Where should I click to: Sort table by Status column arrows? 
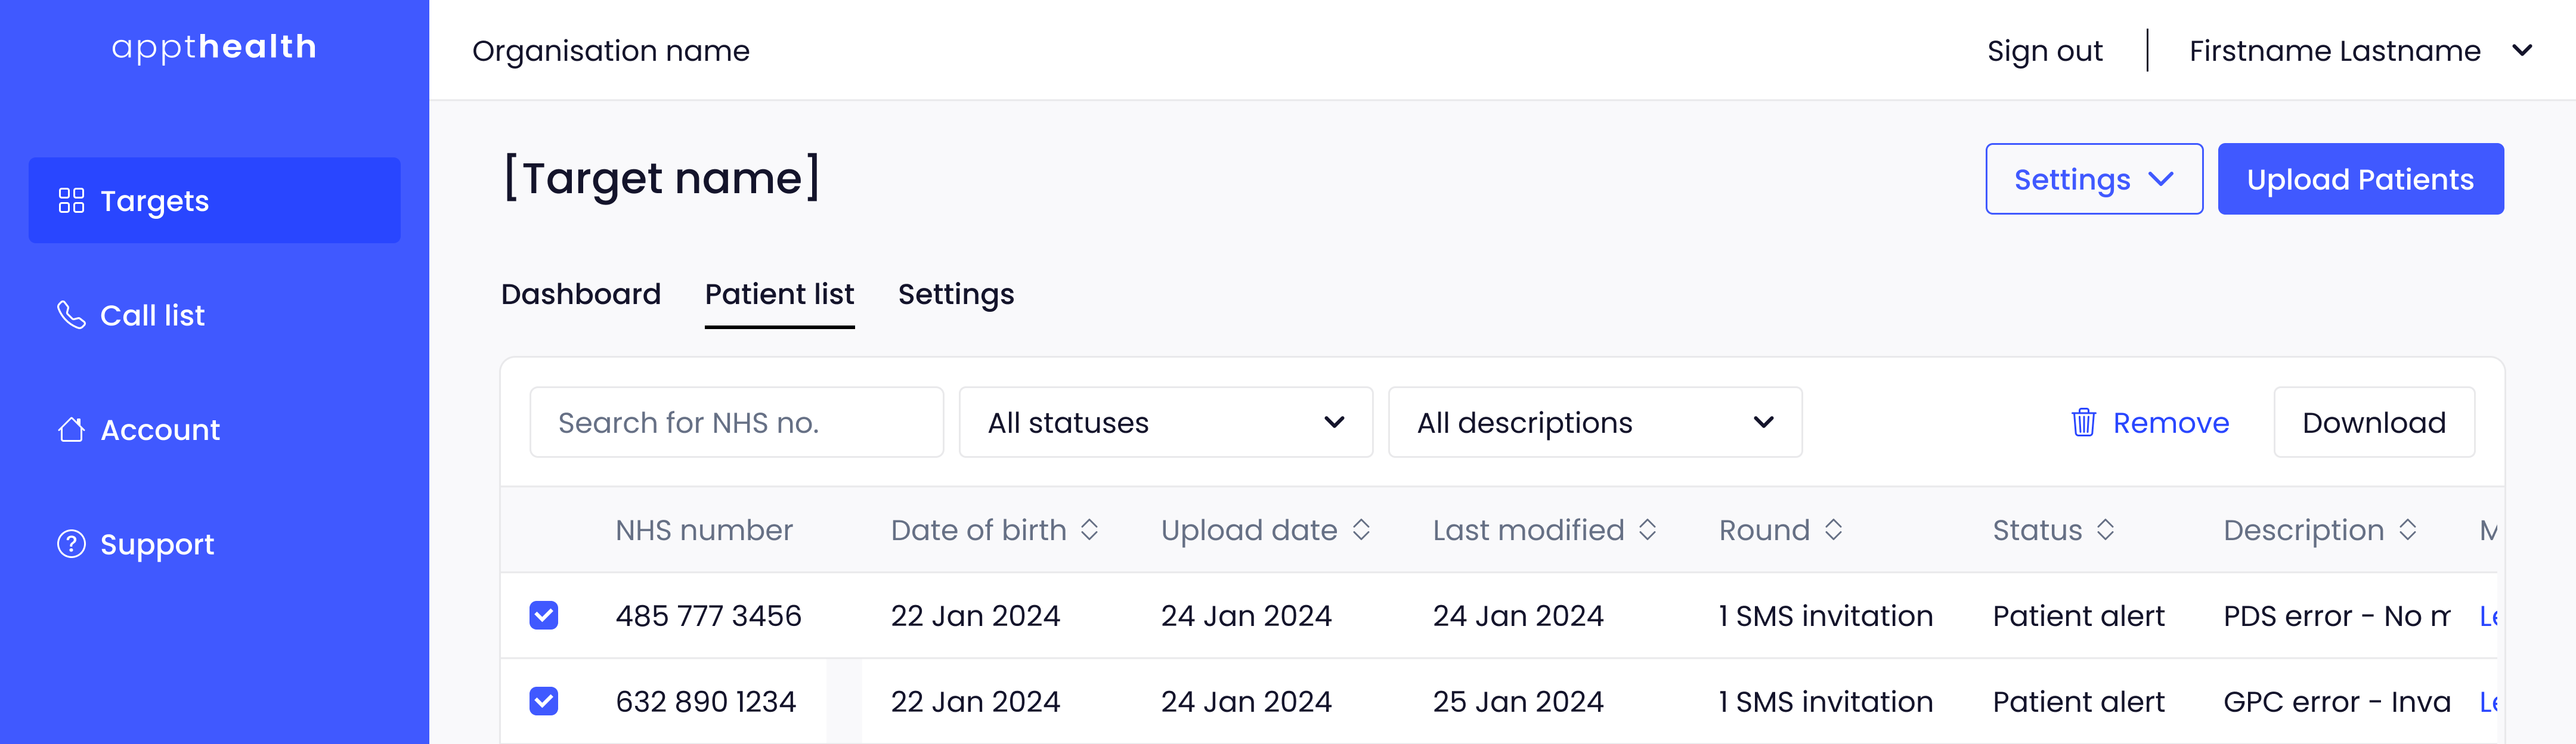[2106, 530]
